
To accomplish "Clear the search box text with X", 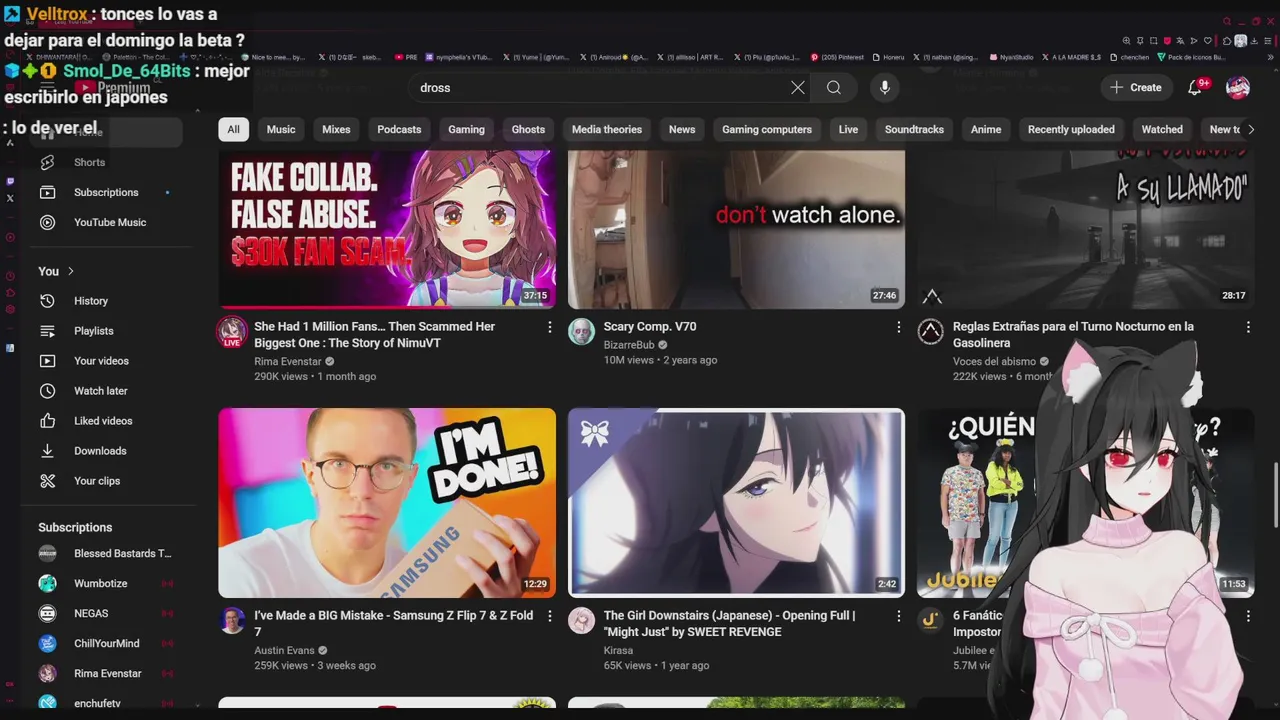I will tap(797, 88).
